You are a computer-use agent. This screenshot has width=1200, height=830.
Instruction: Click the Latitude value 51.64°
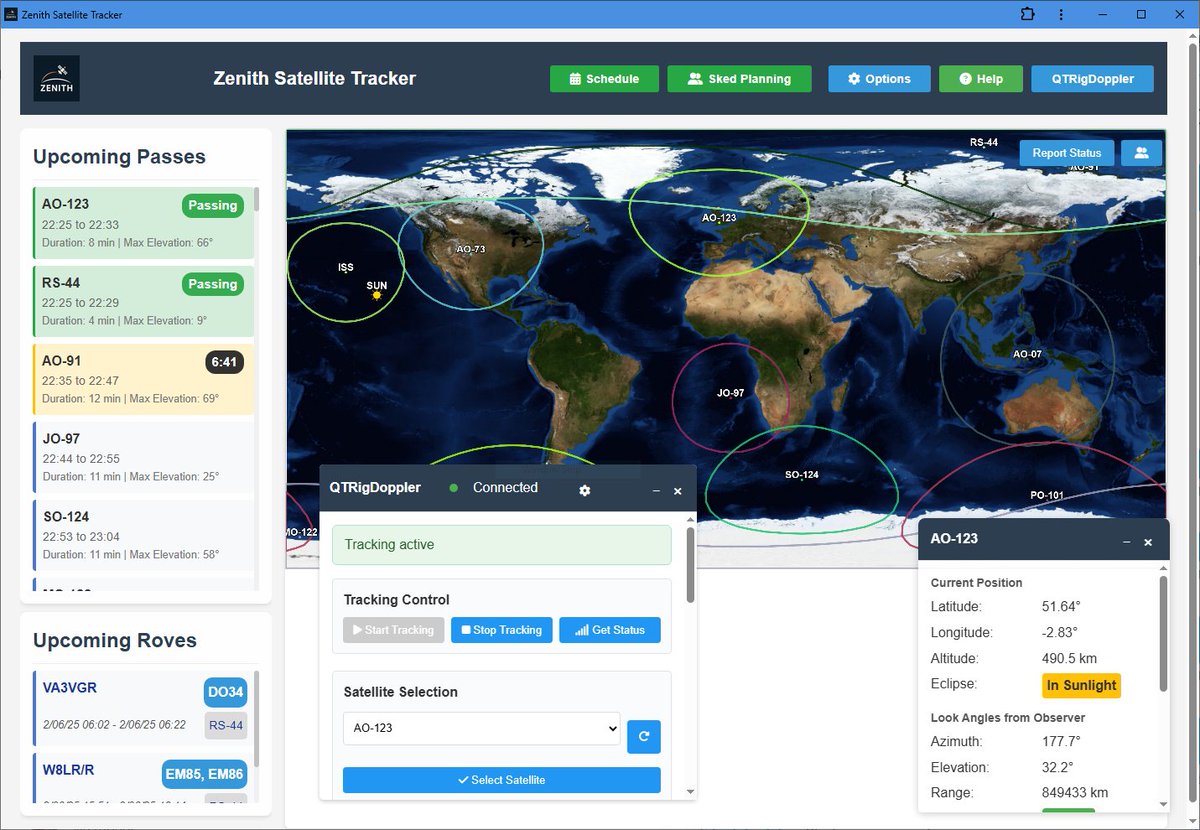coord(1061,607)
